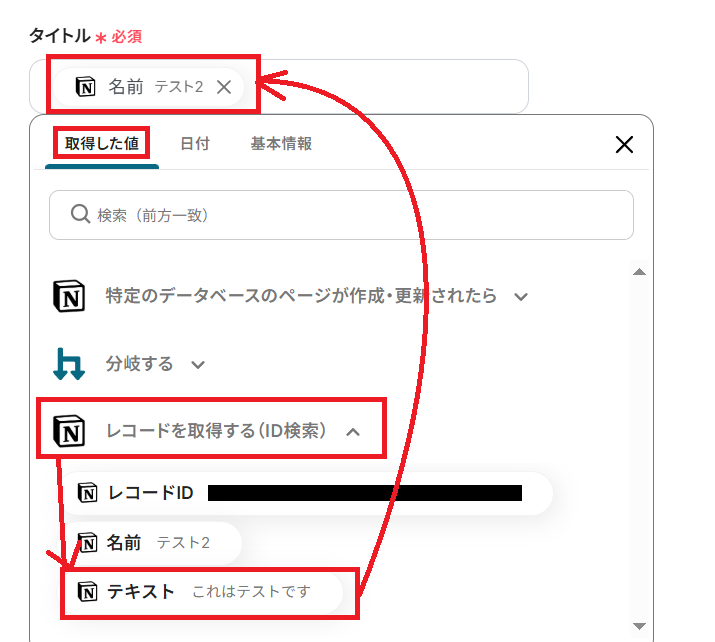Switch to the 取得した値 tab
The height and width of the screenshot is (642, 715).
[102, 144]
